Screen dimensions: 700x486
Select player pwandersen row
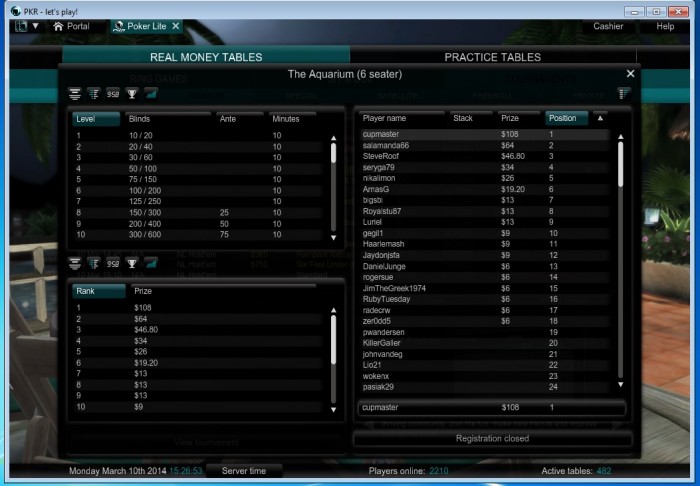[x=484, y=332]
